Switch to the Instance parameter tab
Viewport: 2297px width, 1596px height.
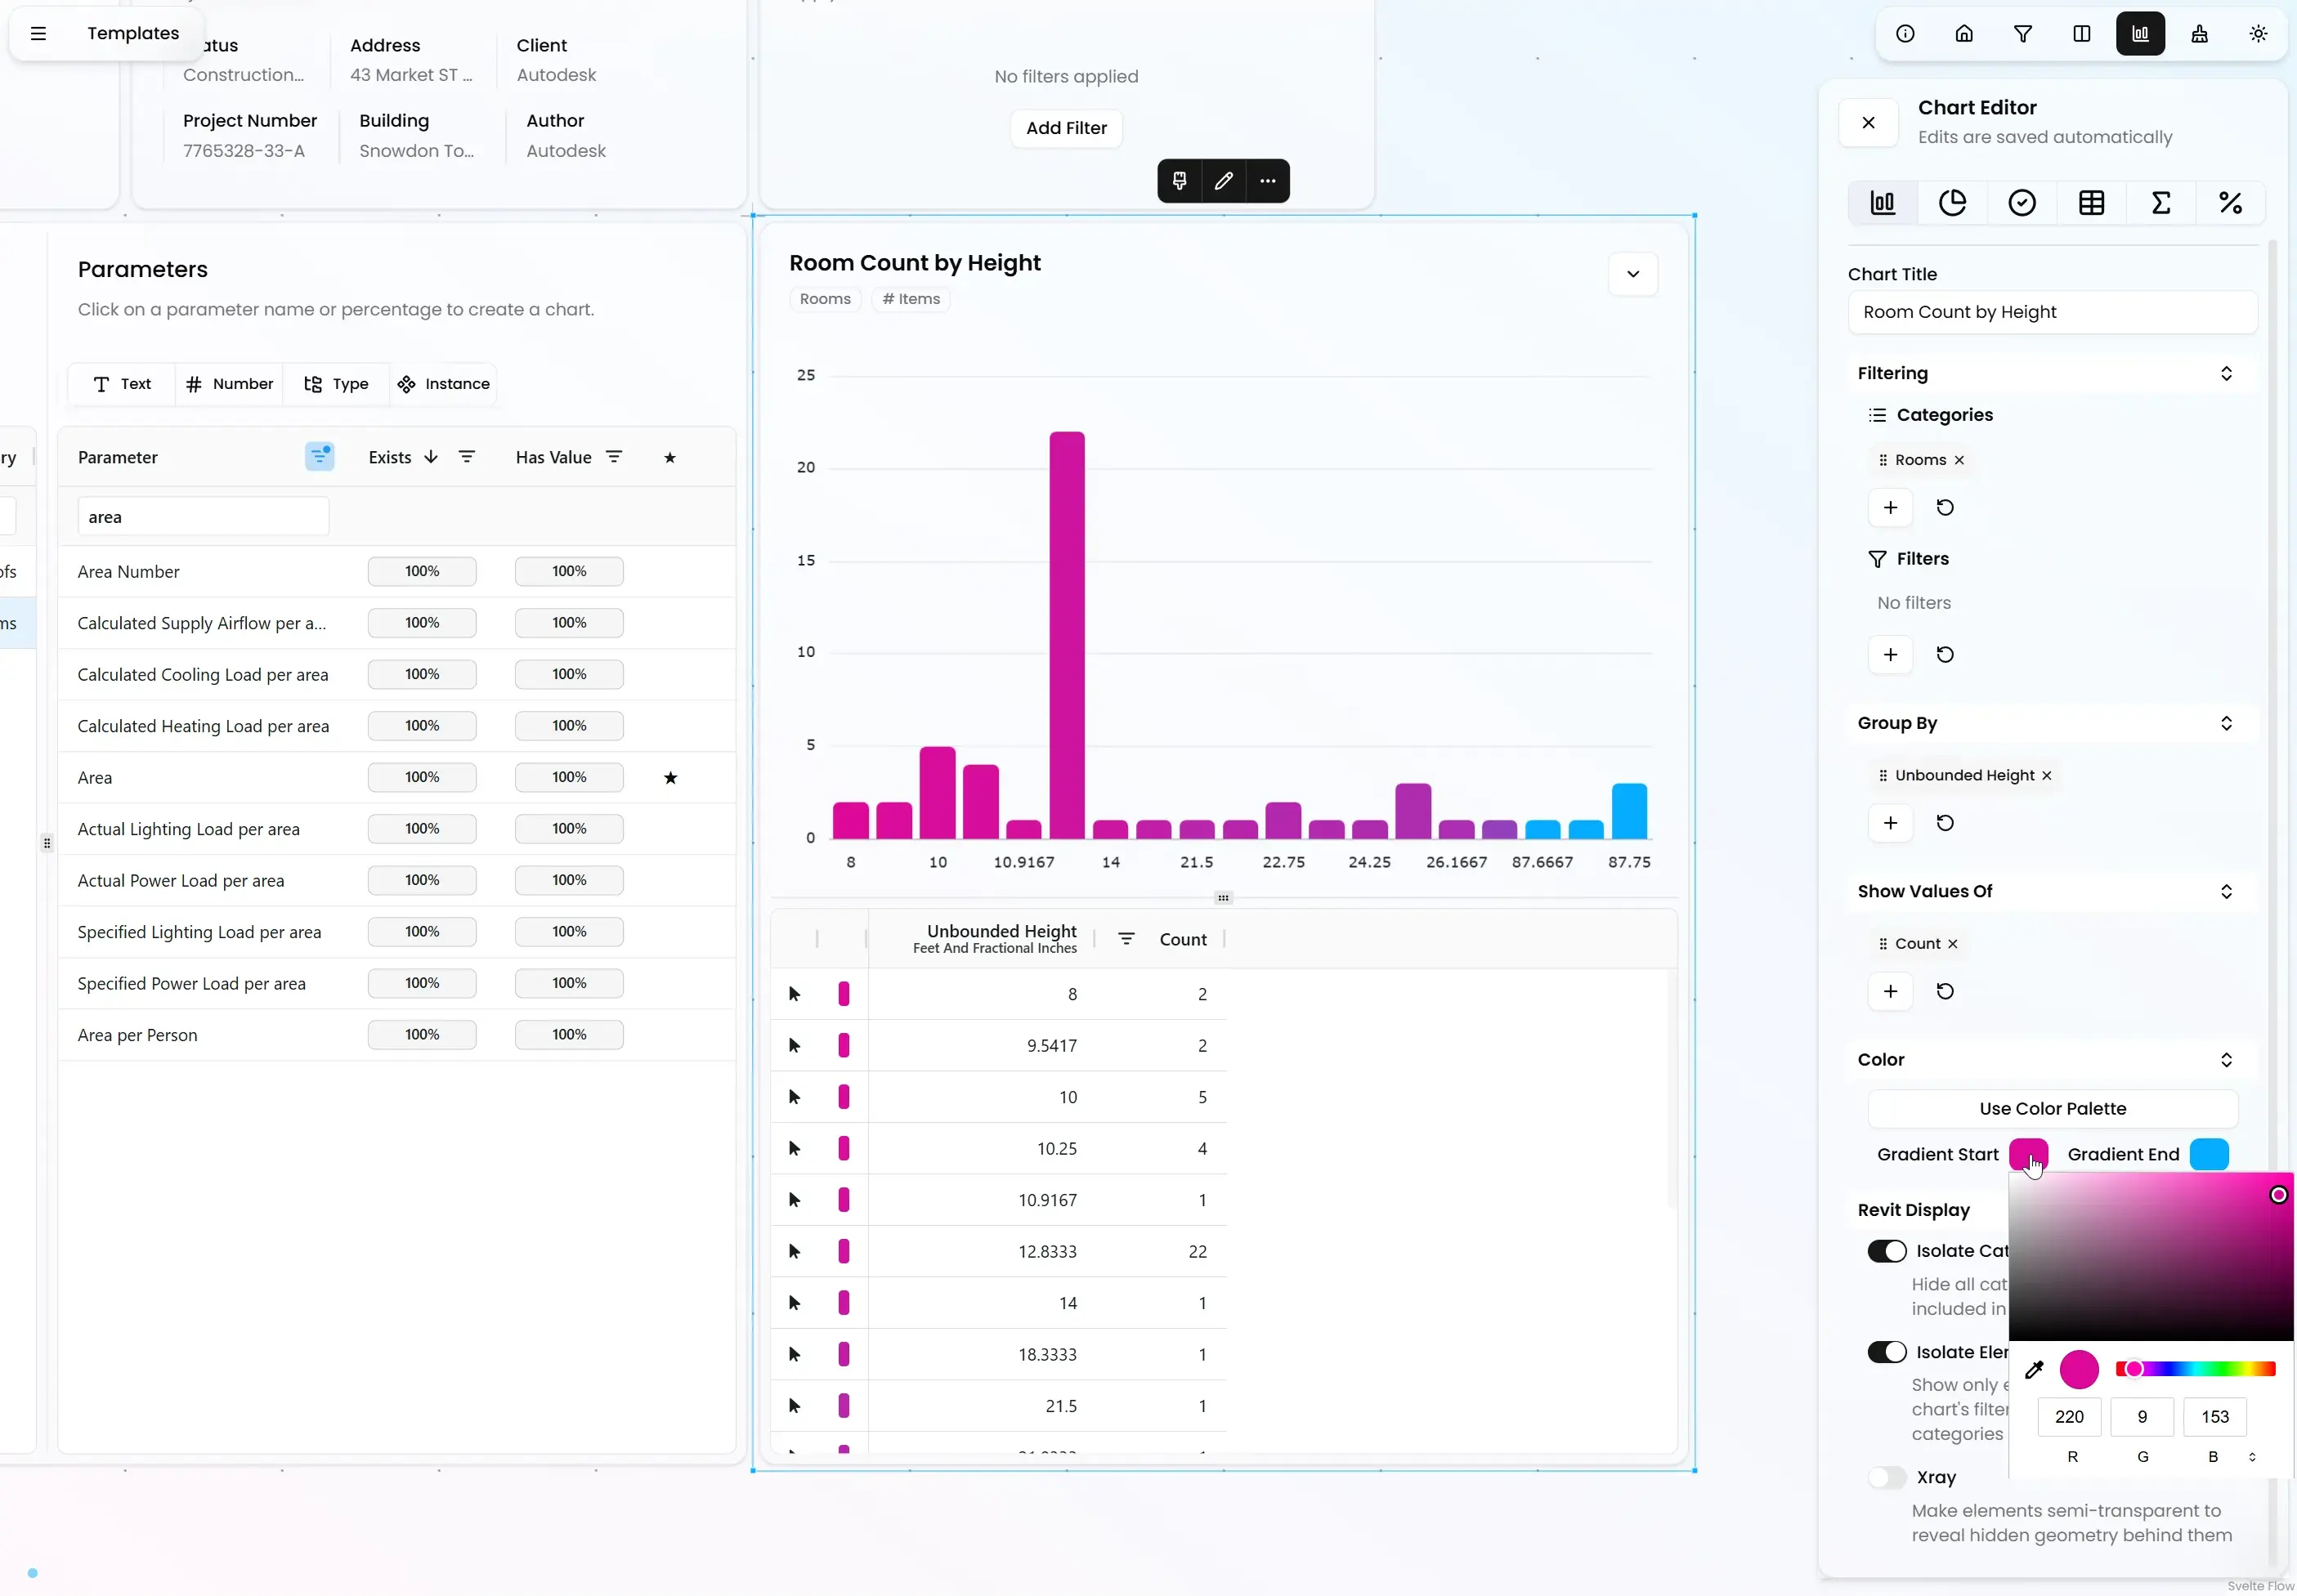[x=443, y=384]
